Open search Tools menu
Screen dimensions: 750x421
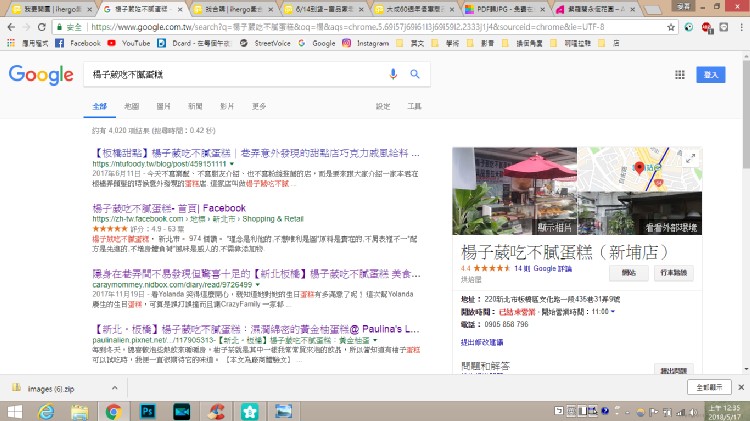414,106
